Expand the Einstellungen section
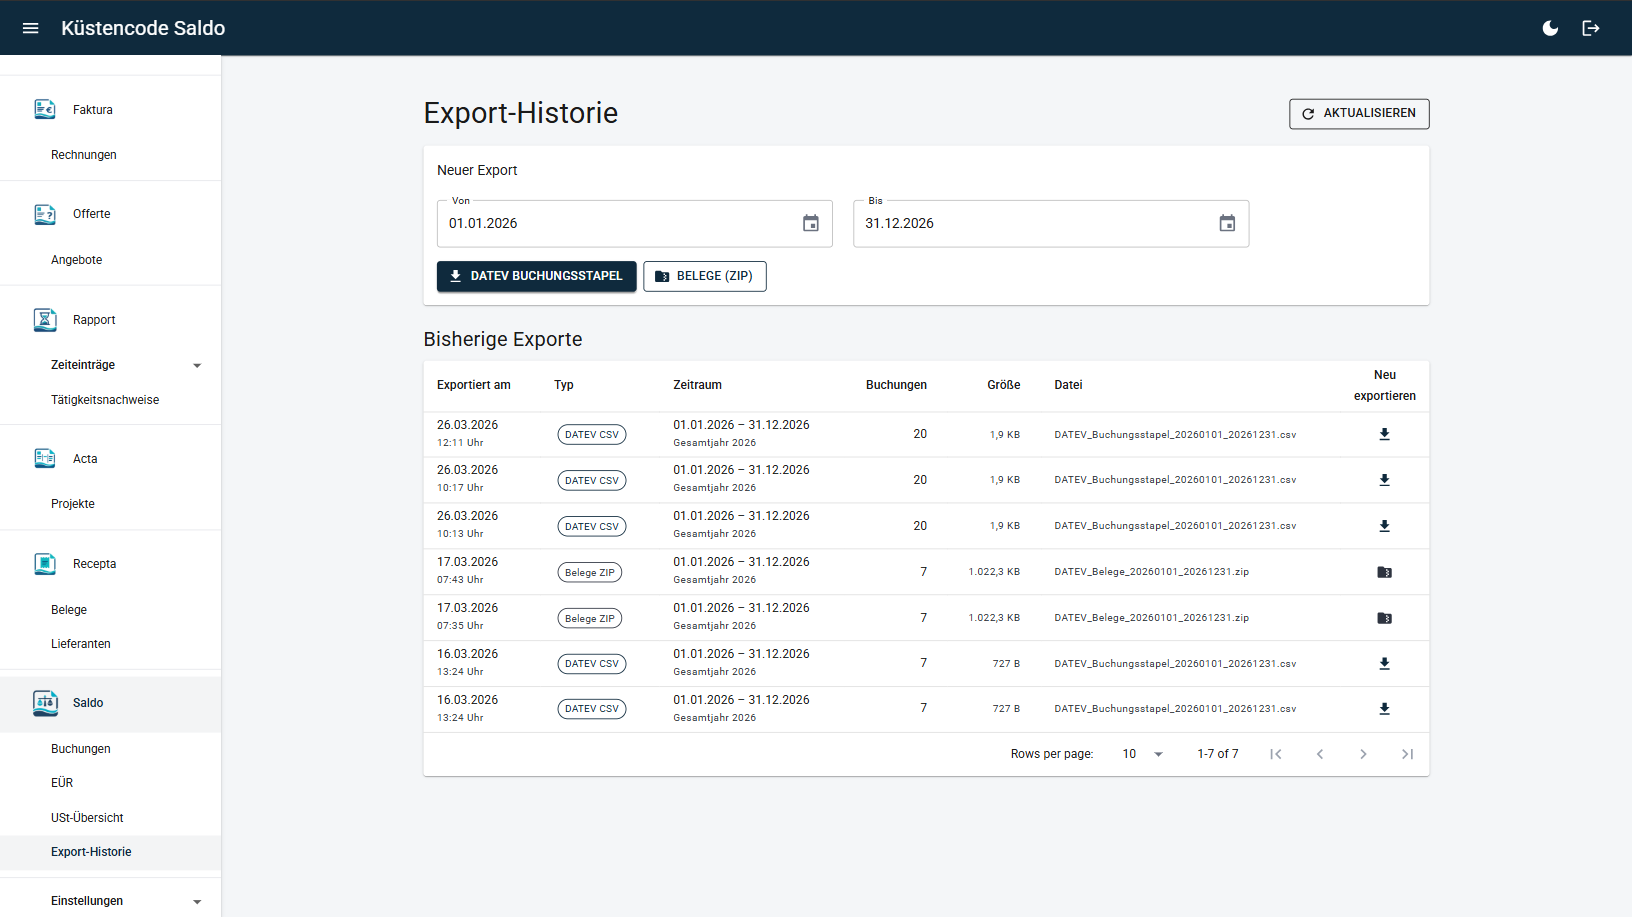This screenshot has width=1632, height=917. [x=197, y=901]
